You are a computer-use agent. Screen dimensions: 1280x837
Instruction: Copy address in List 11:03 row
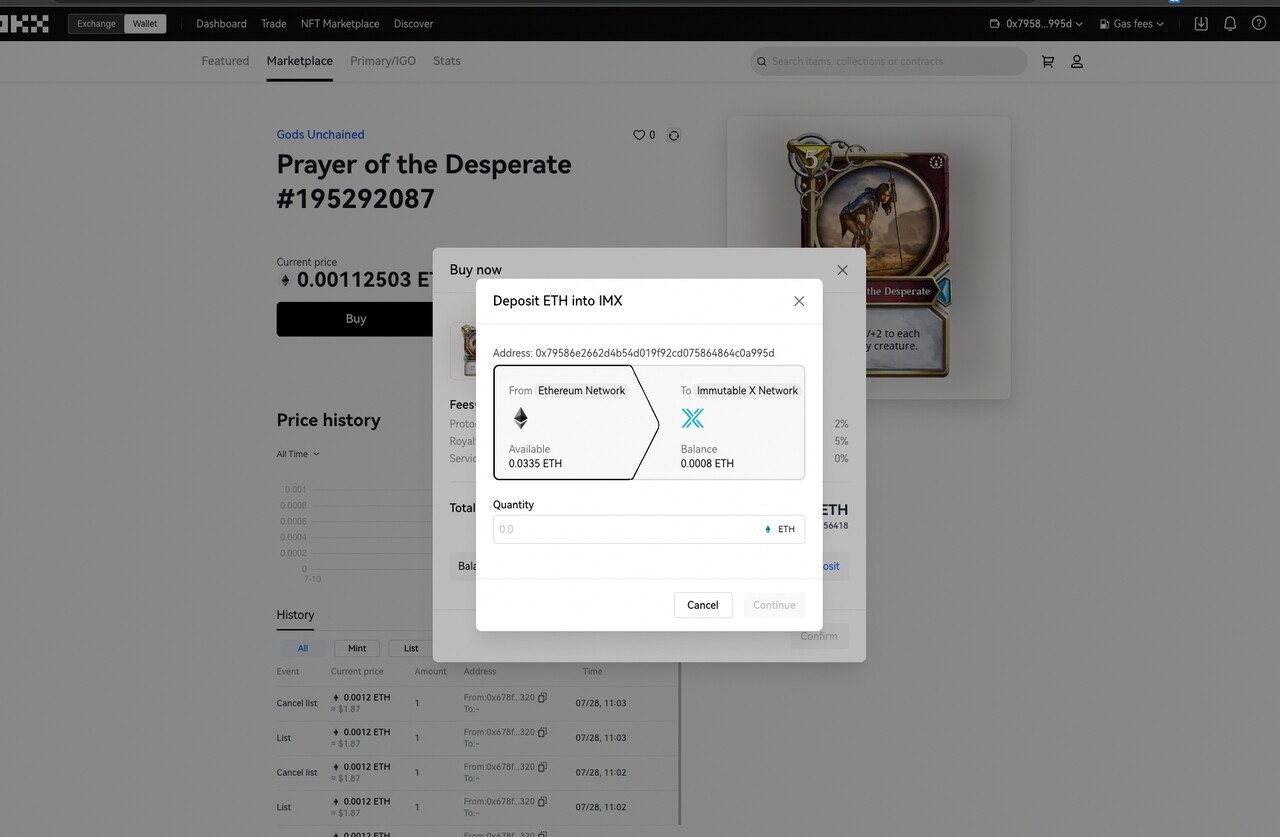[542, 732]
